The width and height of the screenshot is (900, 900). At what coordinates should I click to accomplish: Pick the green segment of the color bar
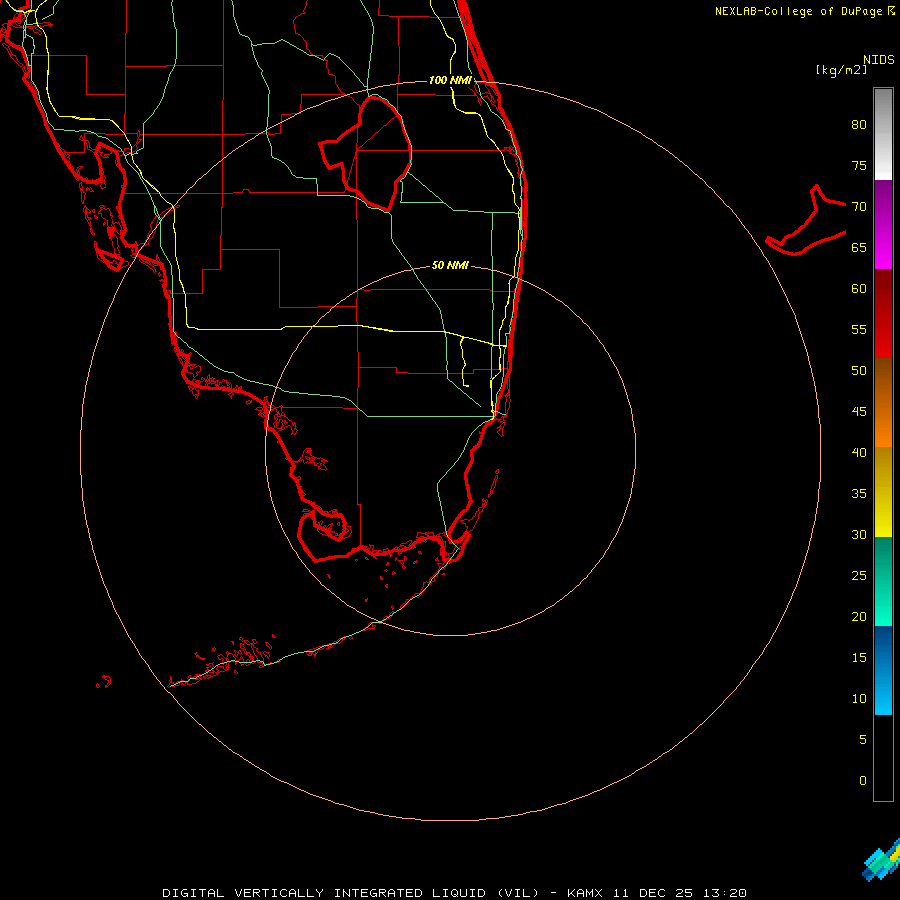click(x=883, y=581)
